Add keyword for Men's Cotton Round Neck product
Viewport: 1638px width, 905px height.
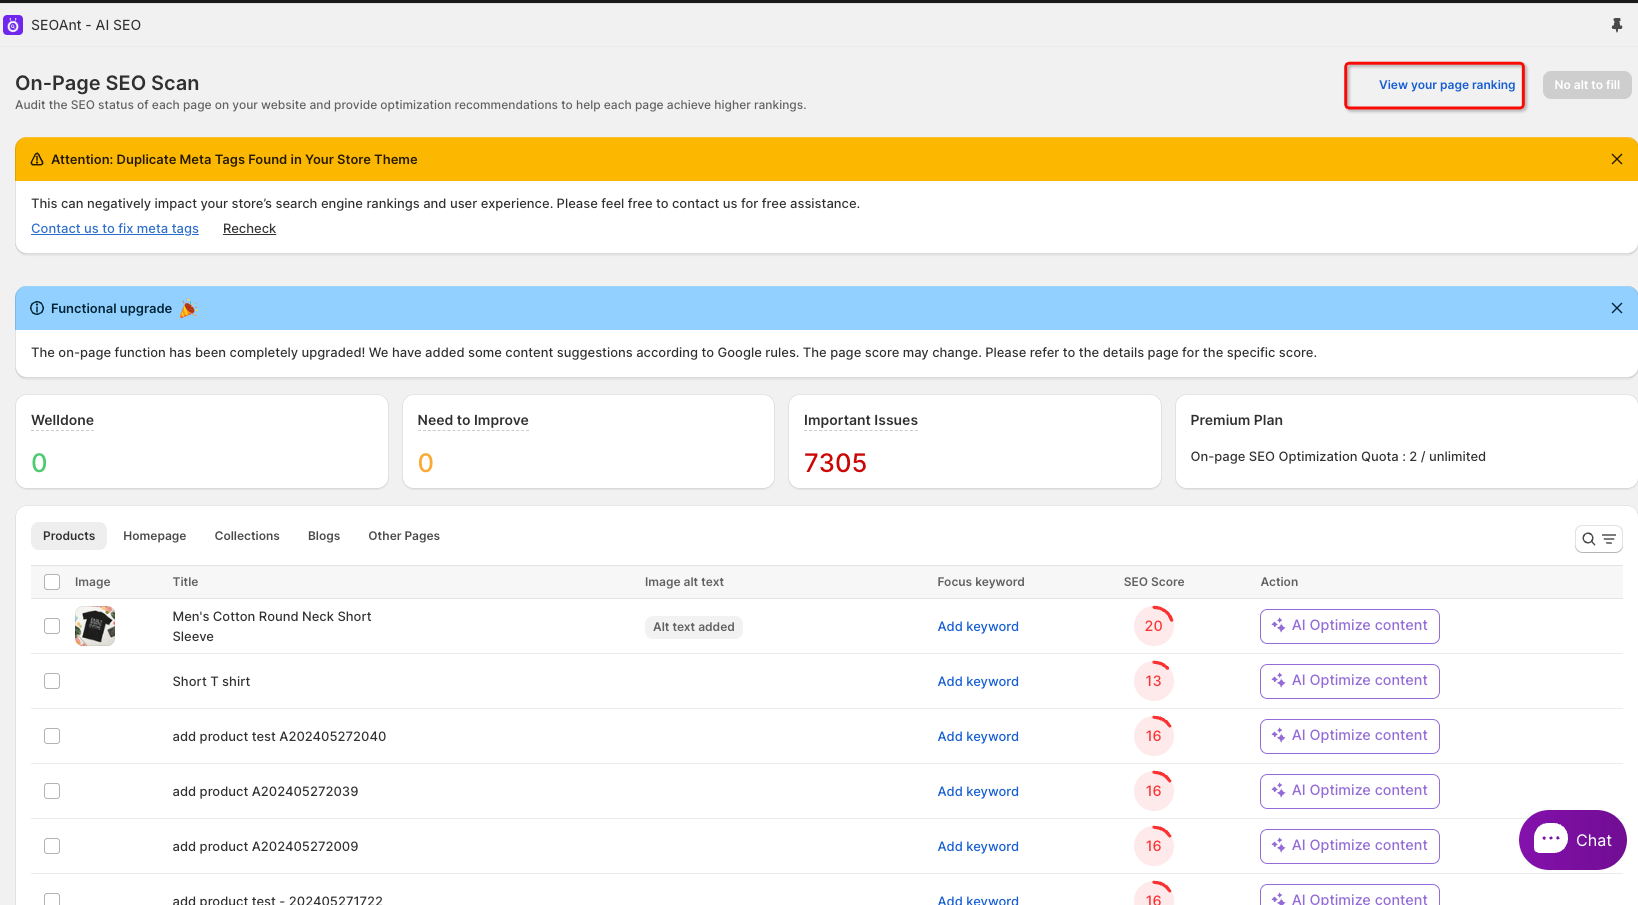click(x=978, y=626)
